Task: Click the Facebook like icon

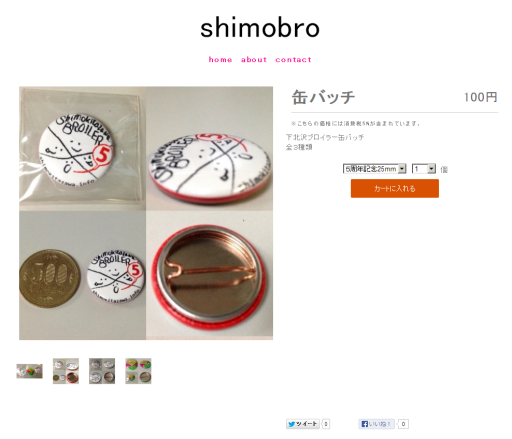Action: pyautogui.click(x=365, y=424)
